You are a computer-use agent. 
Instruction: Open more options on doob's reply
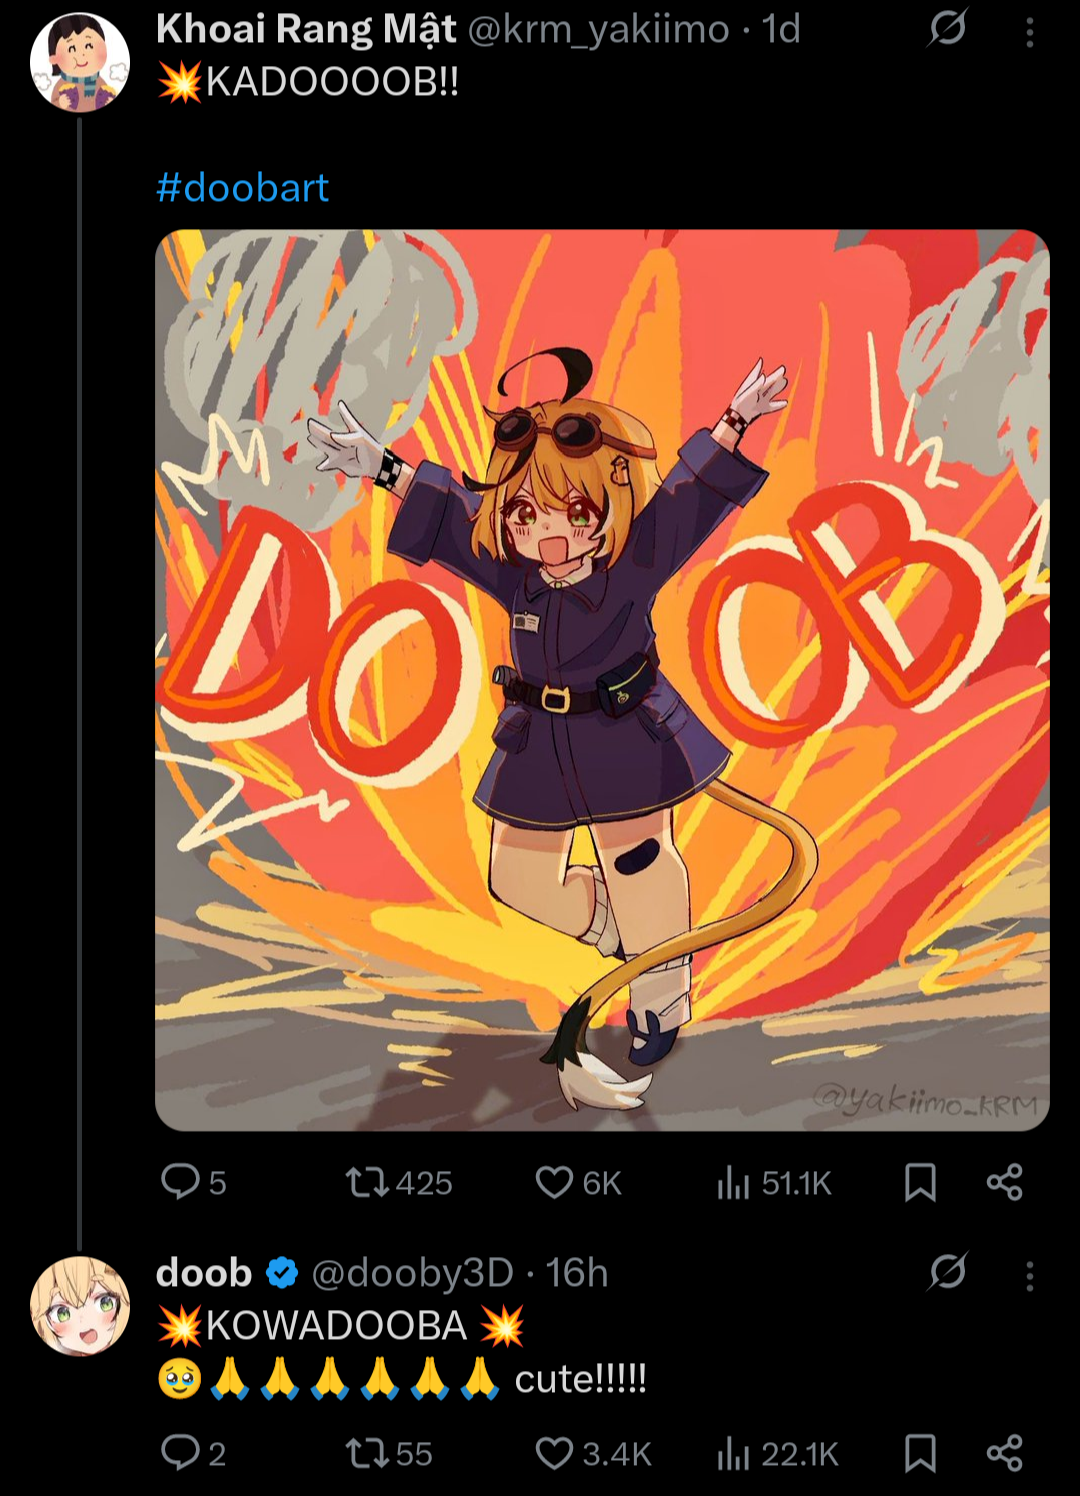1029,1275
